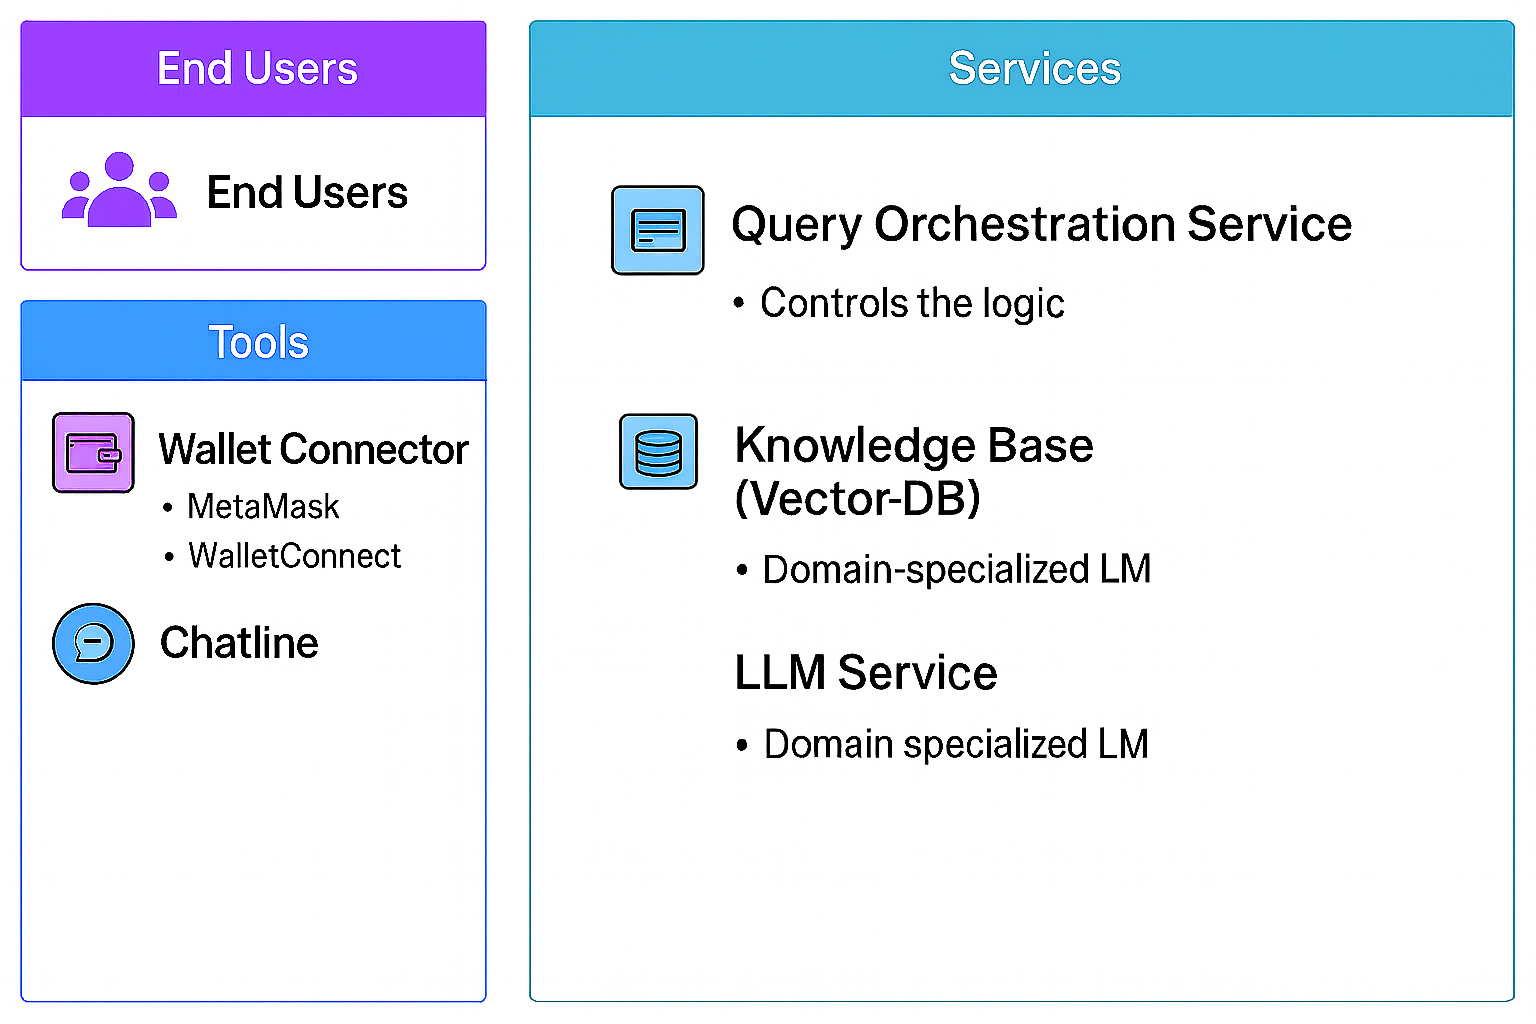
Task: Click the purple End Users group icon
Action: pyautogui.click(x=119, y=190)
